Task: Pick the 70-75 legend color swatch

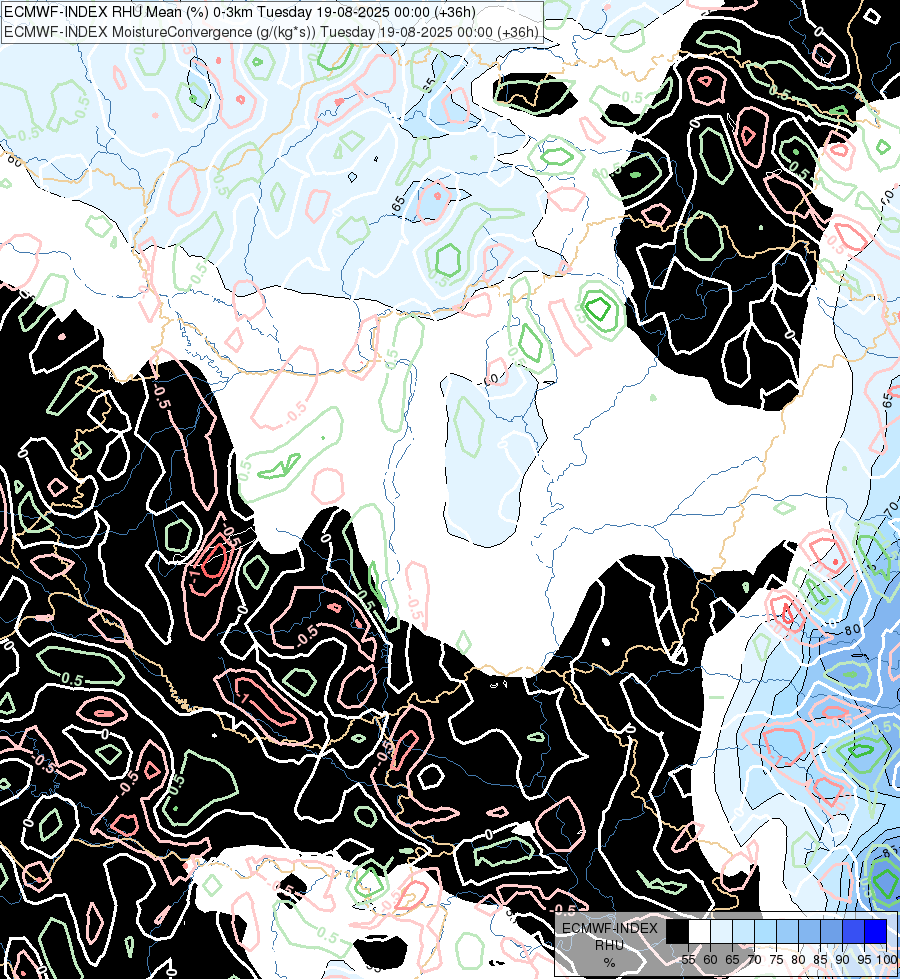Action: [x=766, y=931]
